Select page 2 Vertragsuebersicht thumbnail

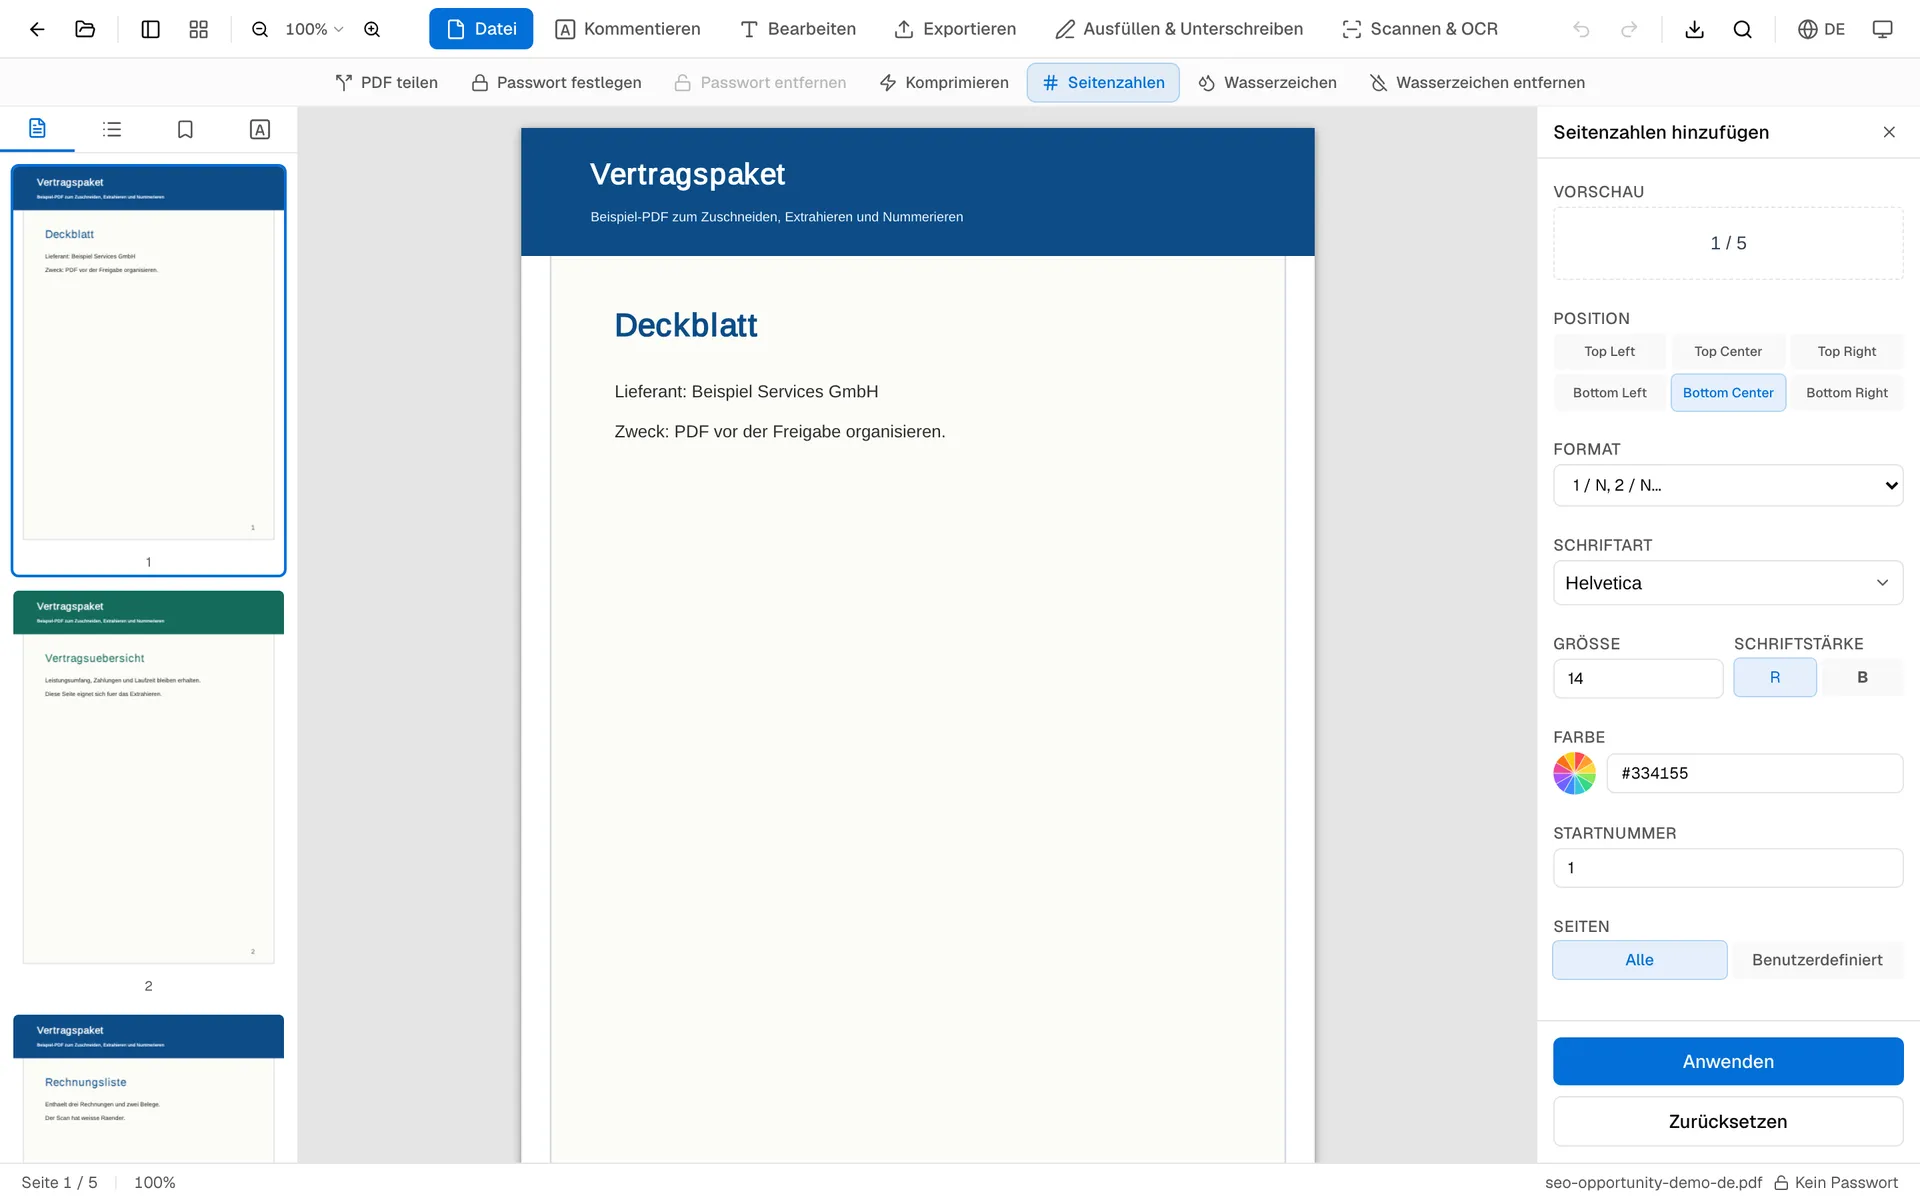tap(148, 778)
